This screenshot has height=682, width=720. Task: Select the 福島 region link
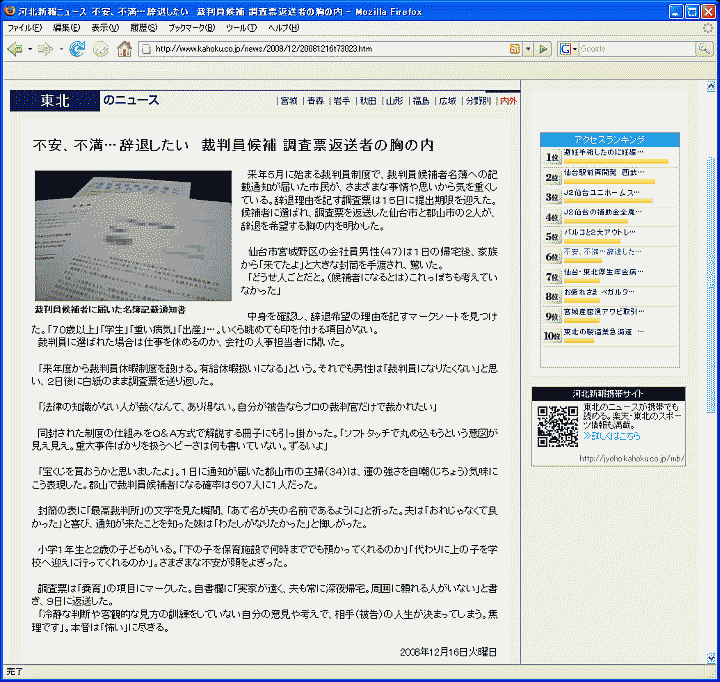coord(420,101)
